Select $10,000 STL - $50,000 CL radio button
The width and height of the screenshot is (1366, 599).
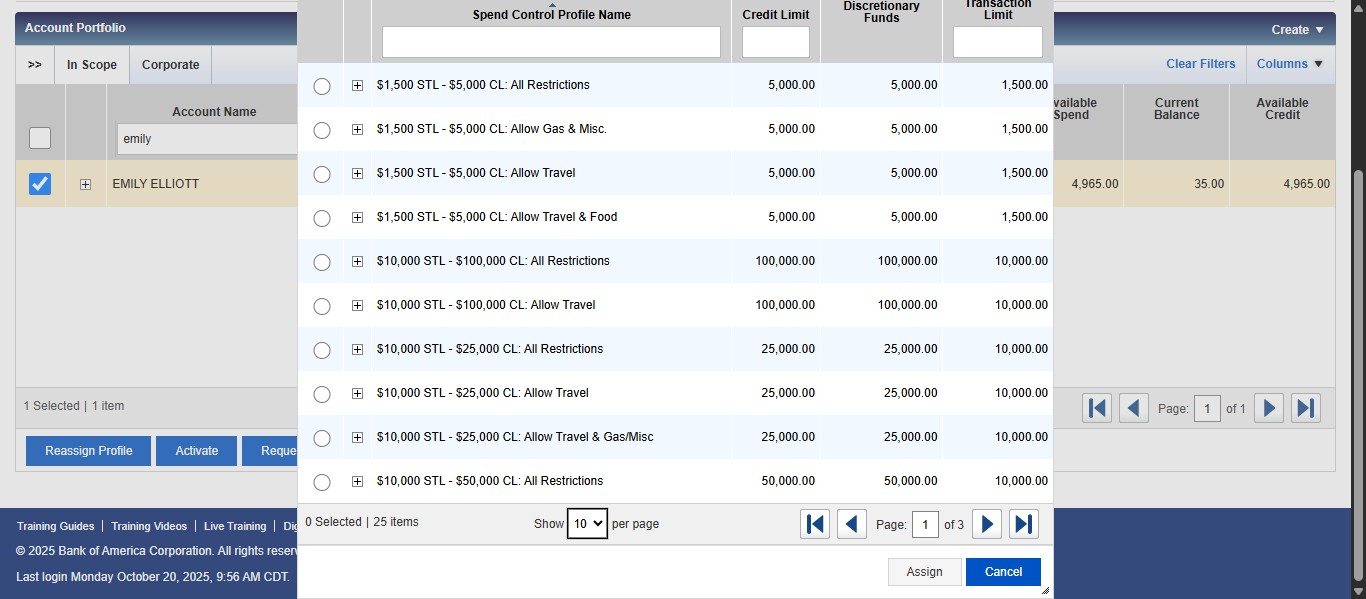(x=322, y=482)
